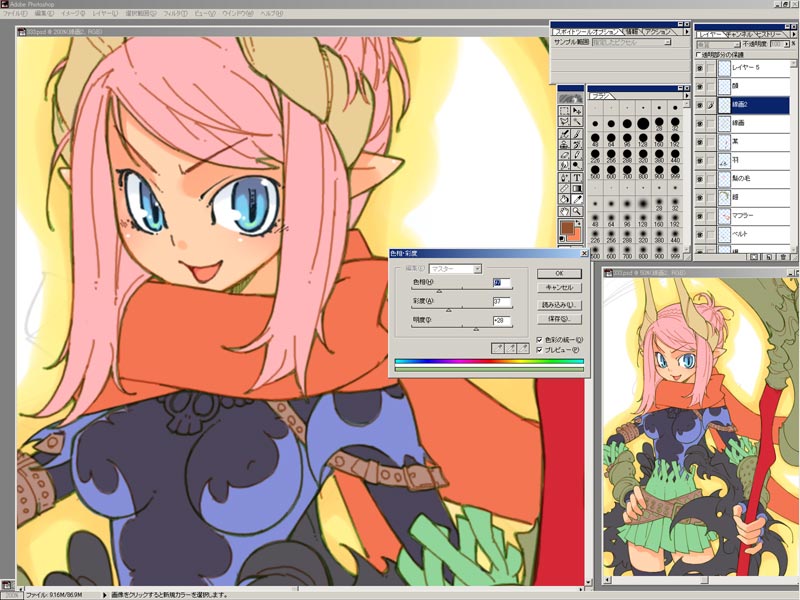Select the Blur tool
Image resolution: width=800 pixels, height=600 pixels.
click(564, 165)
